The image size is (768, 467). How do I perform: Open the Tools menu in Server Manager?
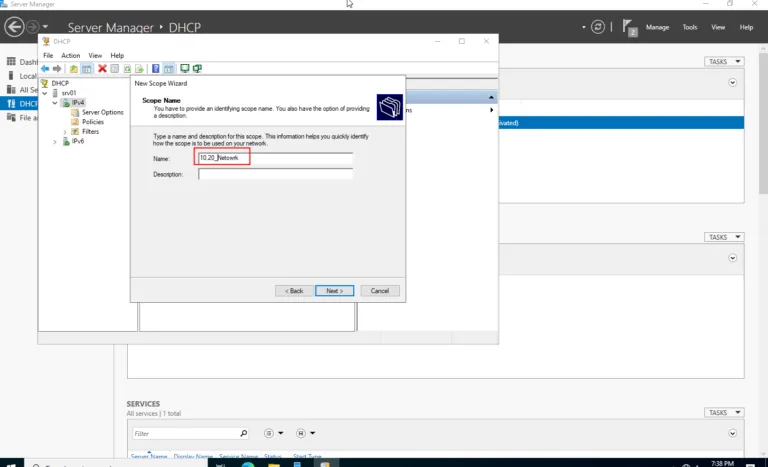(690, 27)
